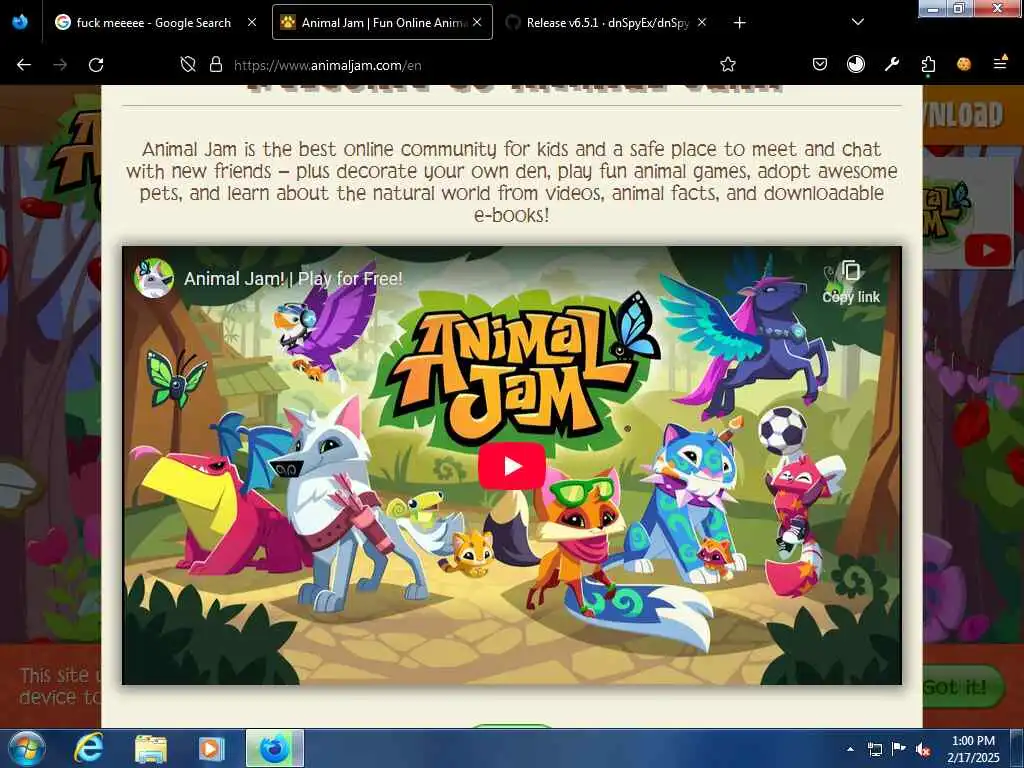Image resolution: width=1024 pixels, height=768 pixels.
Task: Click the network tray icon
Action: pos(874,749)
